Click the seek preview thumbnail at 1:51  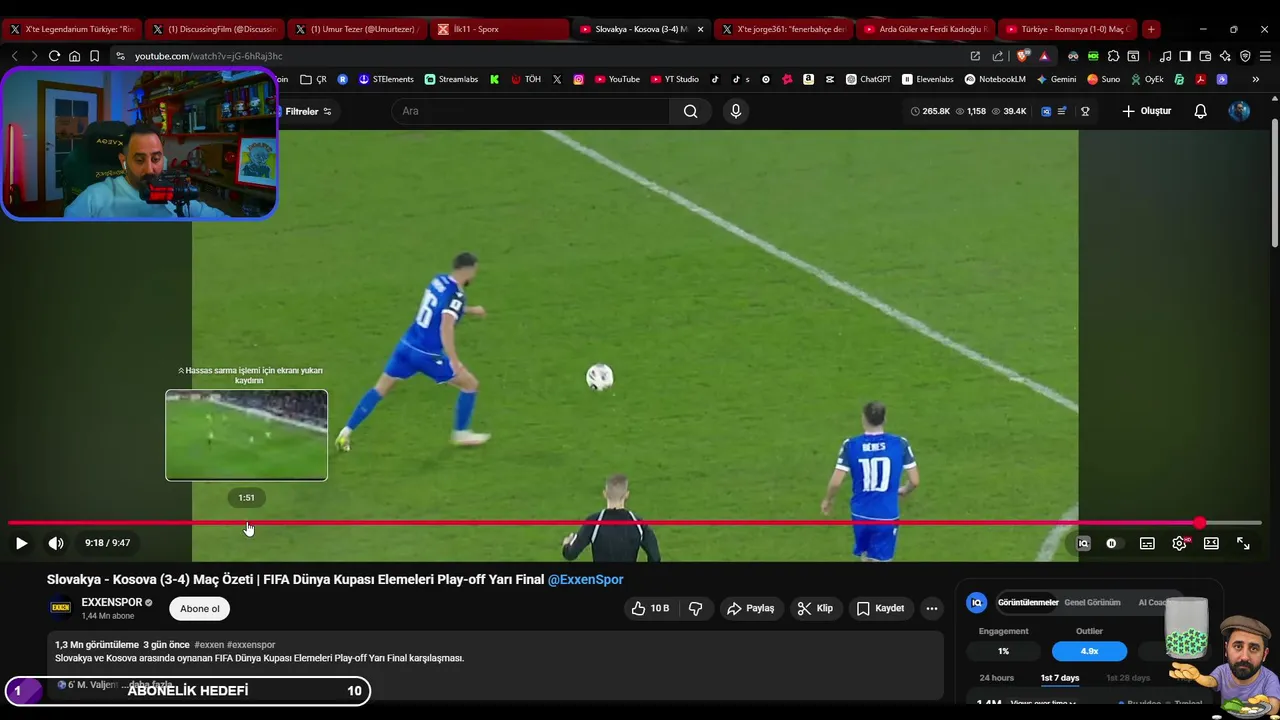tap(246, 435)
